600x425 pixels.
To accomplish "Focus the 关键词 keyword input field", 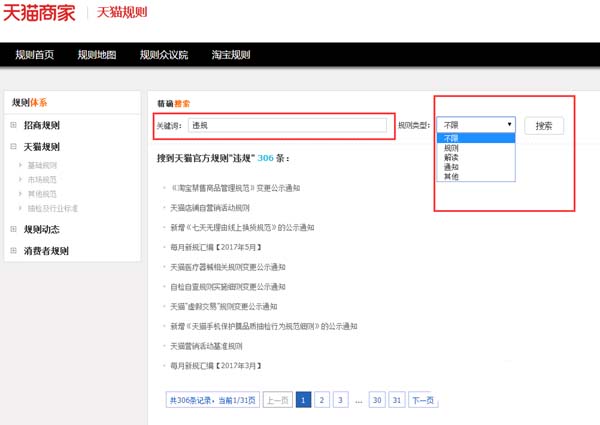I will (x=287, y=125).
